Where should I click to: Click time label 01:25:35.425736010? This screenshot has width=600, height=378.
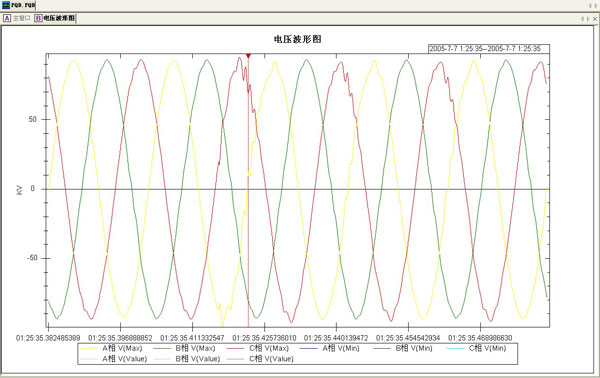click(264, 338)
